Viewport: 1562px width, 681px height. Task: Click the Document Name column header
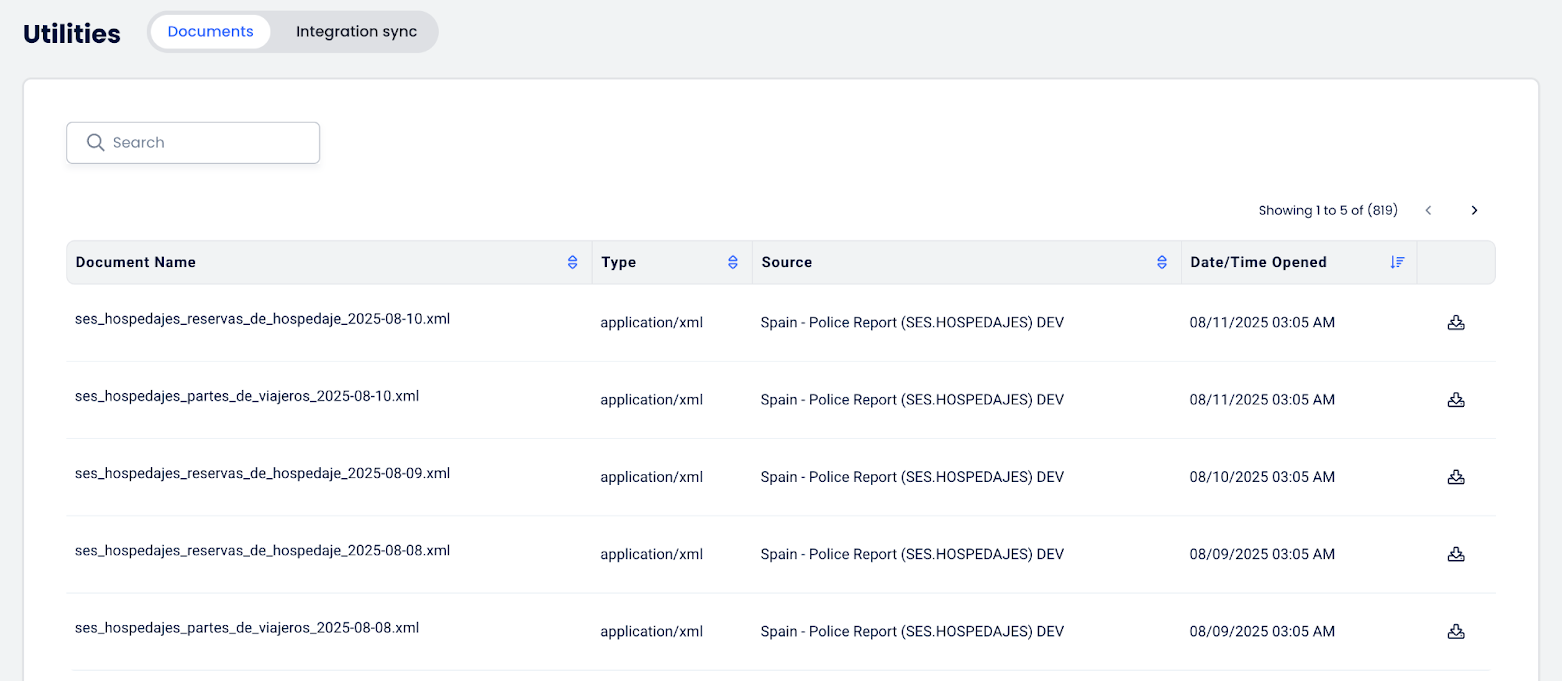tap(136, 262)
